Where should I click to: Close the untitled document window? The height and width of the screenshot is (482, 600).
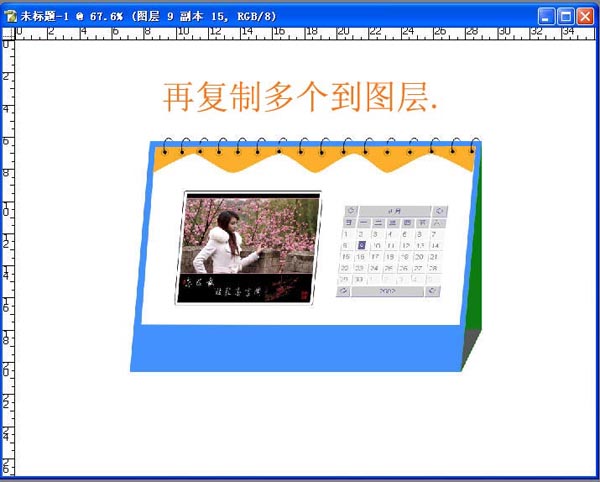(585, 16)
